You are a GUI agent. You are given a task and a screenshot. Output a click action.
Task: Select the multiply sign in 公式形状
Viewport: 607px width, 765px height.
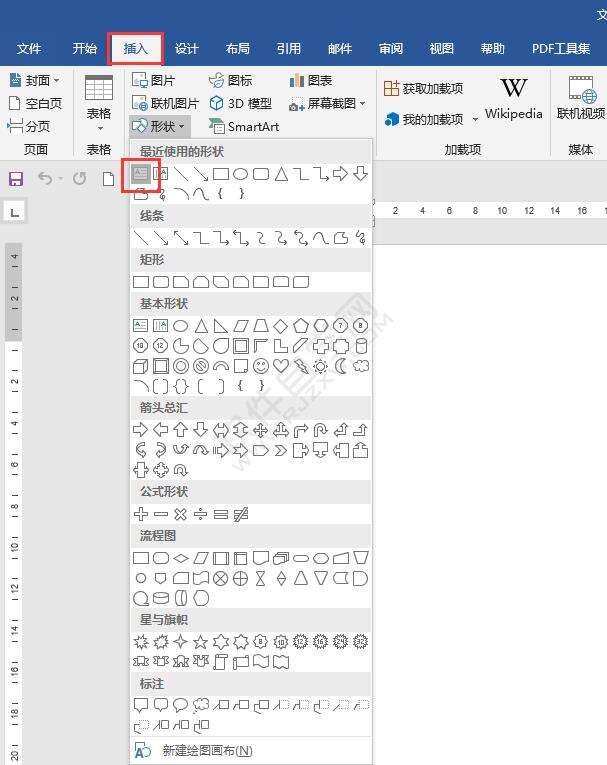[181, 514]
